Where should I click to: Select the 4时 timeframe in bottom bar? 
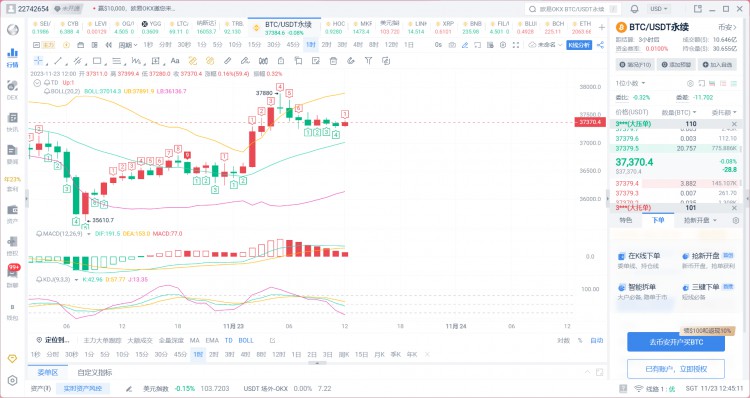245,354
